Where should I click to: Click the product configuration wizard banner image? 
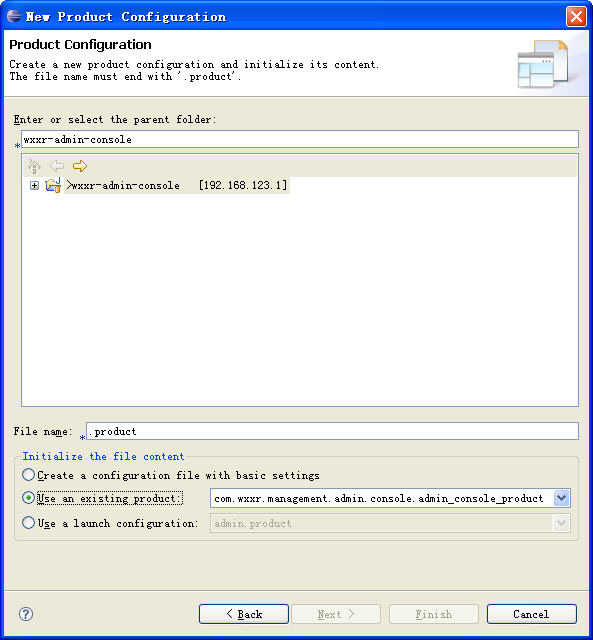tap(542, 63)
